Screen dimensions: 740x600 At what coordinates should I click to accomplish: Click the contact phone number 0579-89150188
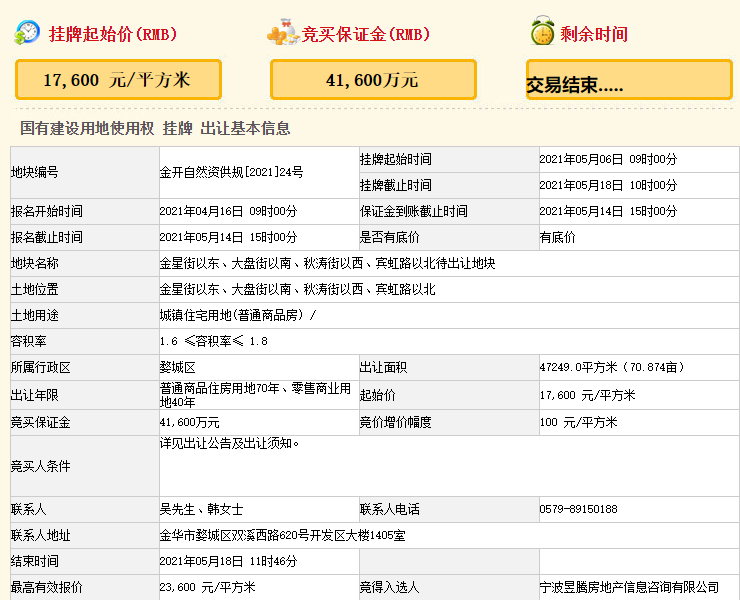click(x=578, y=509)
